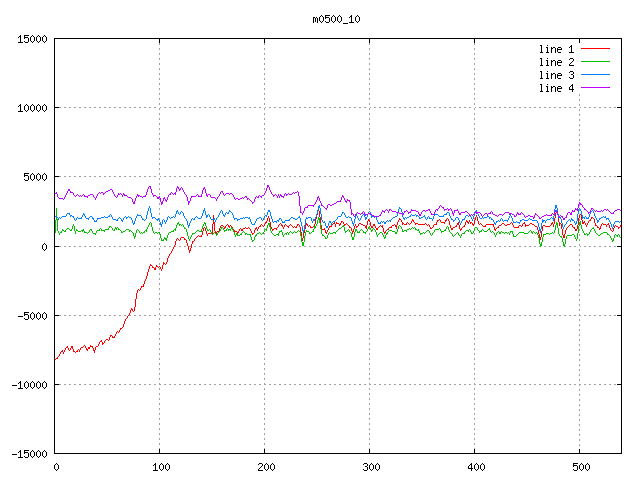The image size is (640, 480).
Task: Click the red legend sample for line 1
Action: 595,48
